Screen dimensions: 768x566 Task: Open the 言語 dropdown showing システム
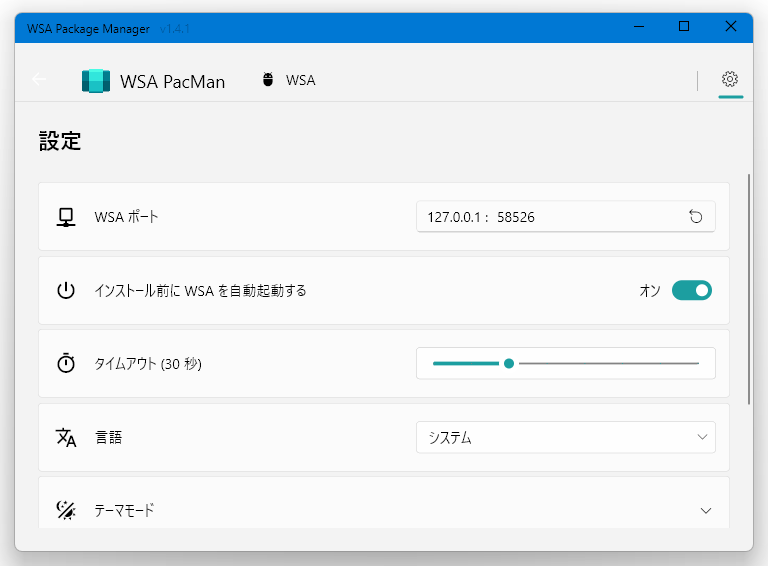click(x=566, y=437)
